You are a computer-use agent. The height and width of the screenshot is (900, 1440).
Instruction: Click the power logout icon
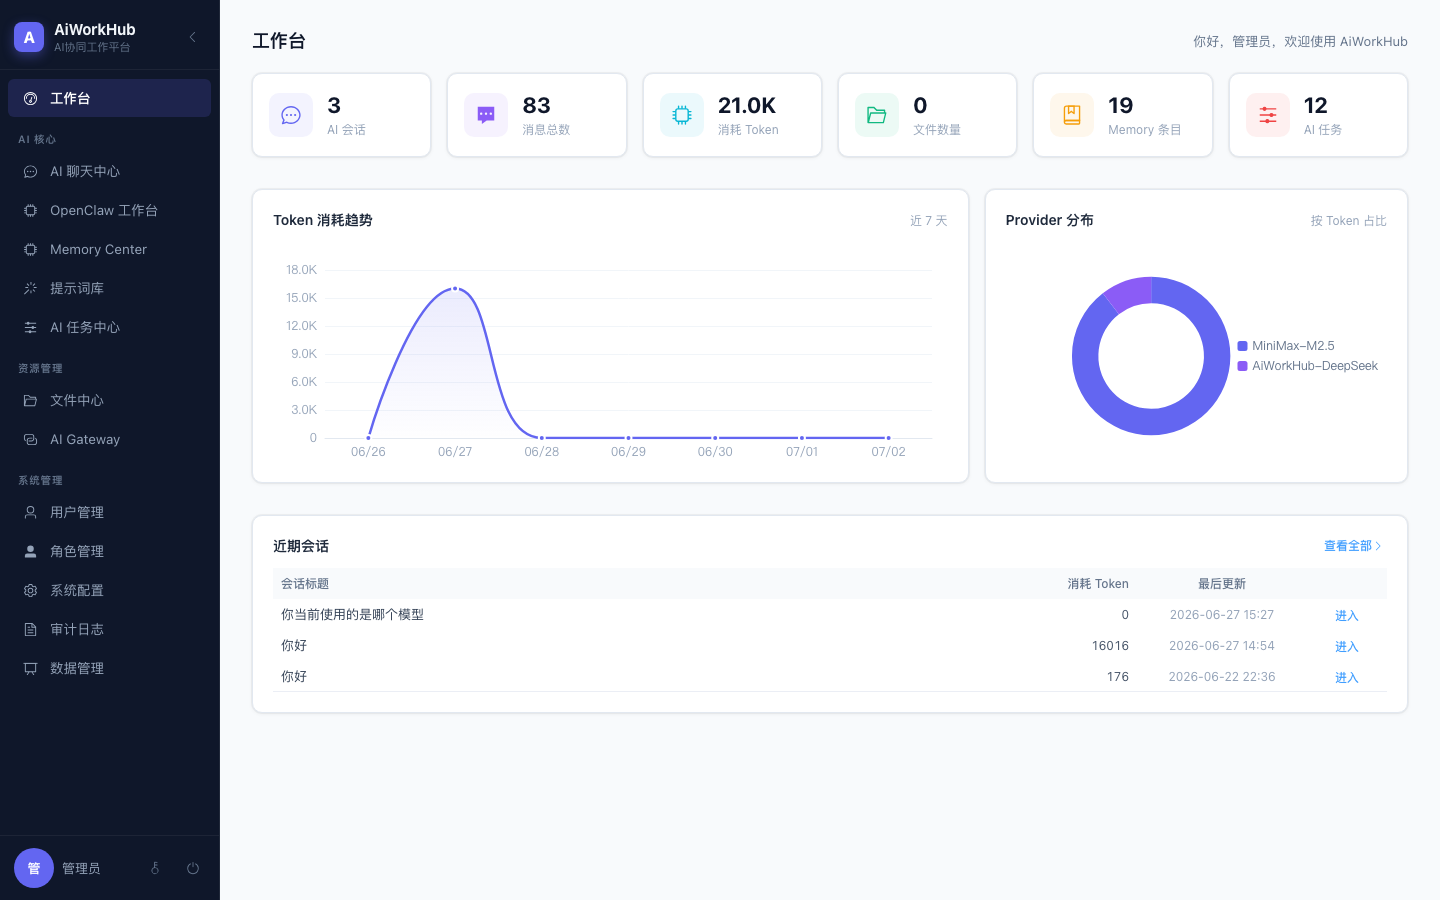(193, 868)
